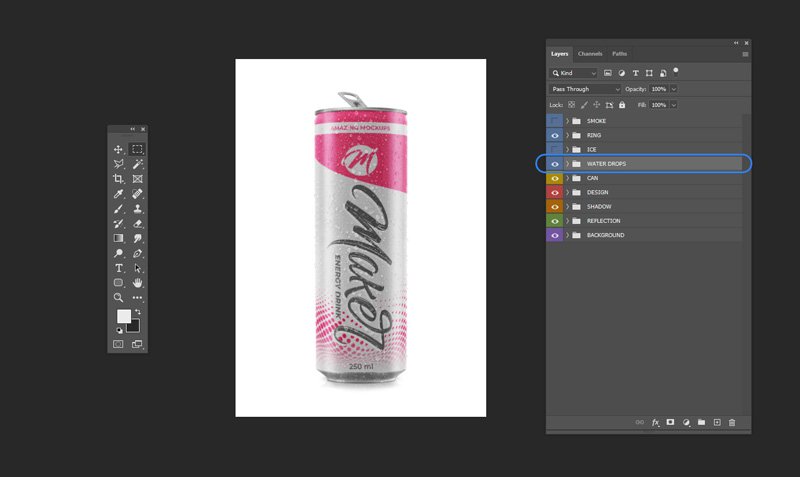Select the Zoom tool

tap(118, 297)
